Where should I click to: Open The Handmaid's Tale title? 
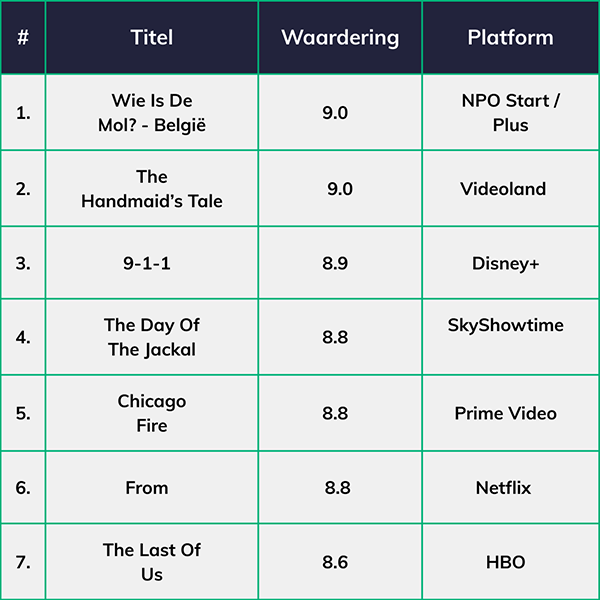152,189
